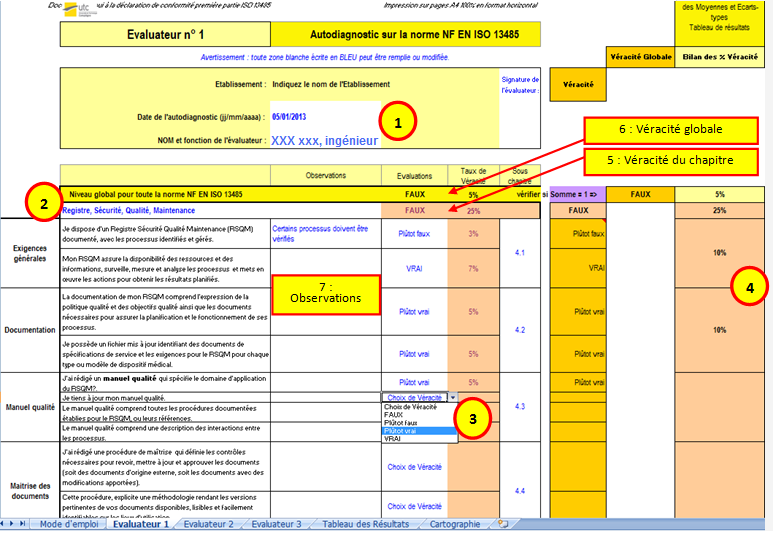The image size is (778, 533).
Task: Click the Cartographie sheet tab
Action: (x=456, y=524)
